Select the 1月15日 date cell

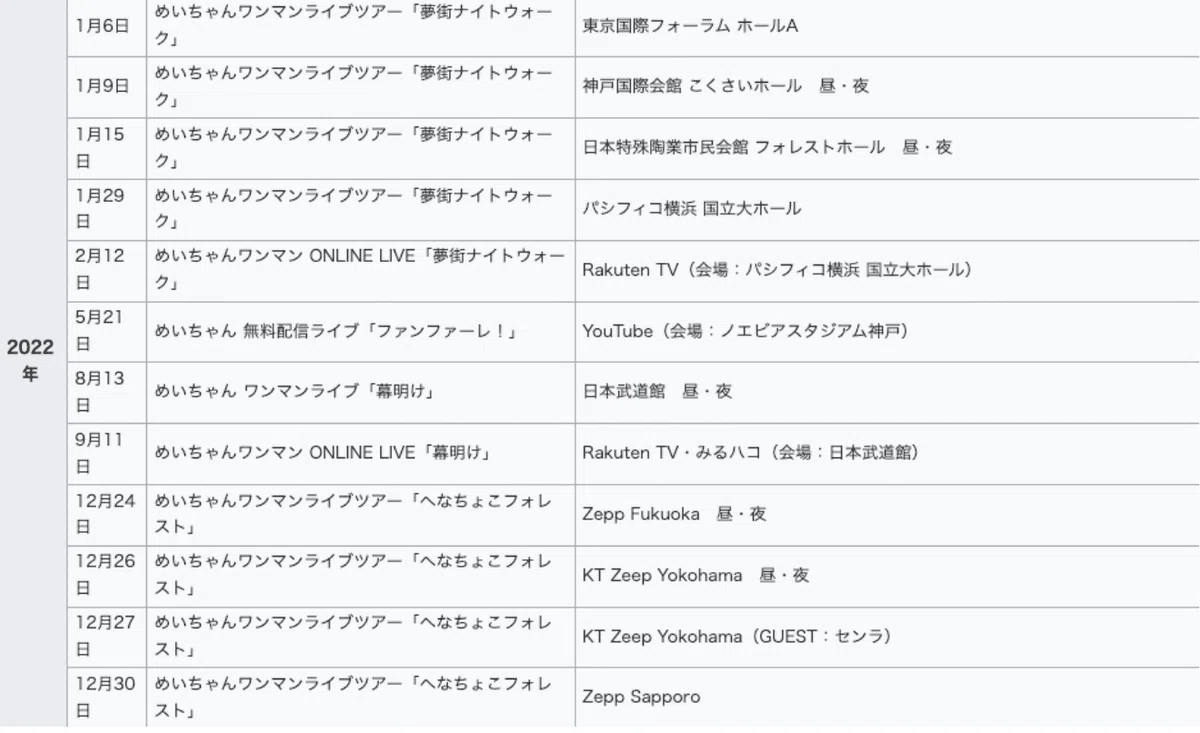click(x=107, y=148)
